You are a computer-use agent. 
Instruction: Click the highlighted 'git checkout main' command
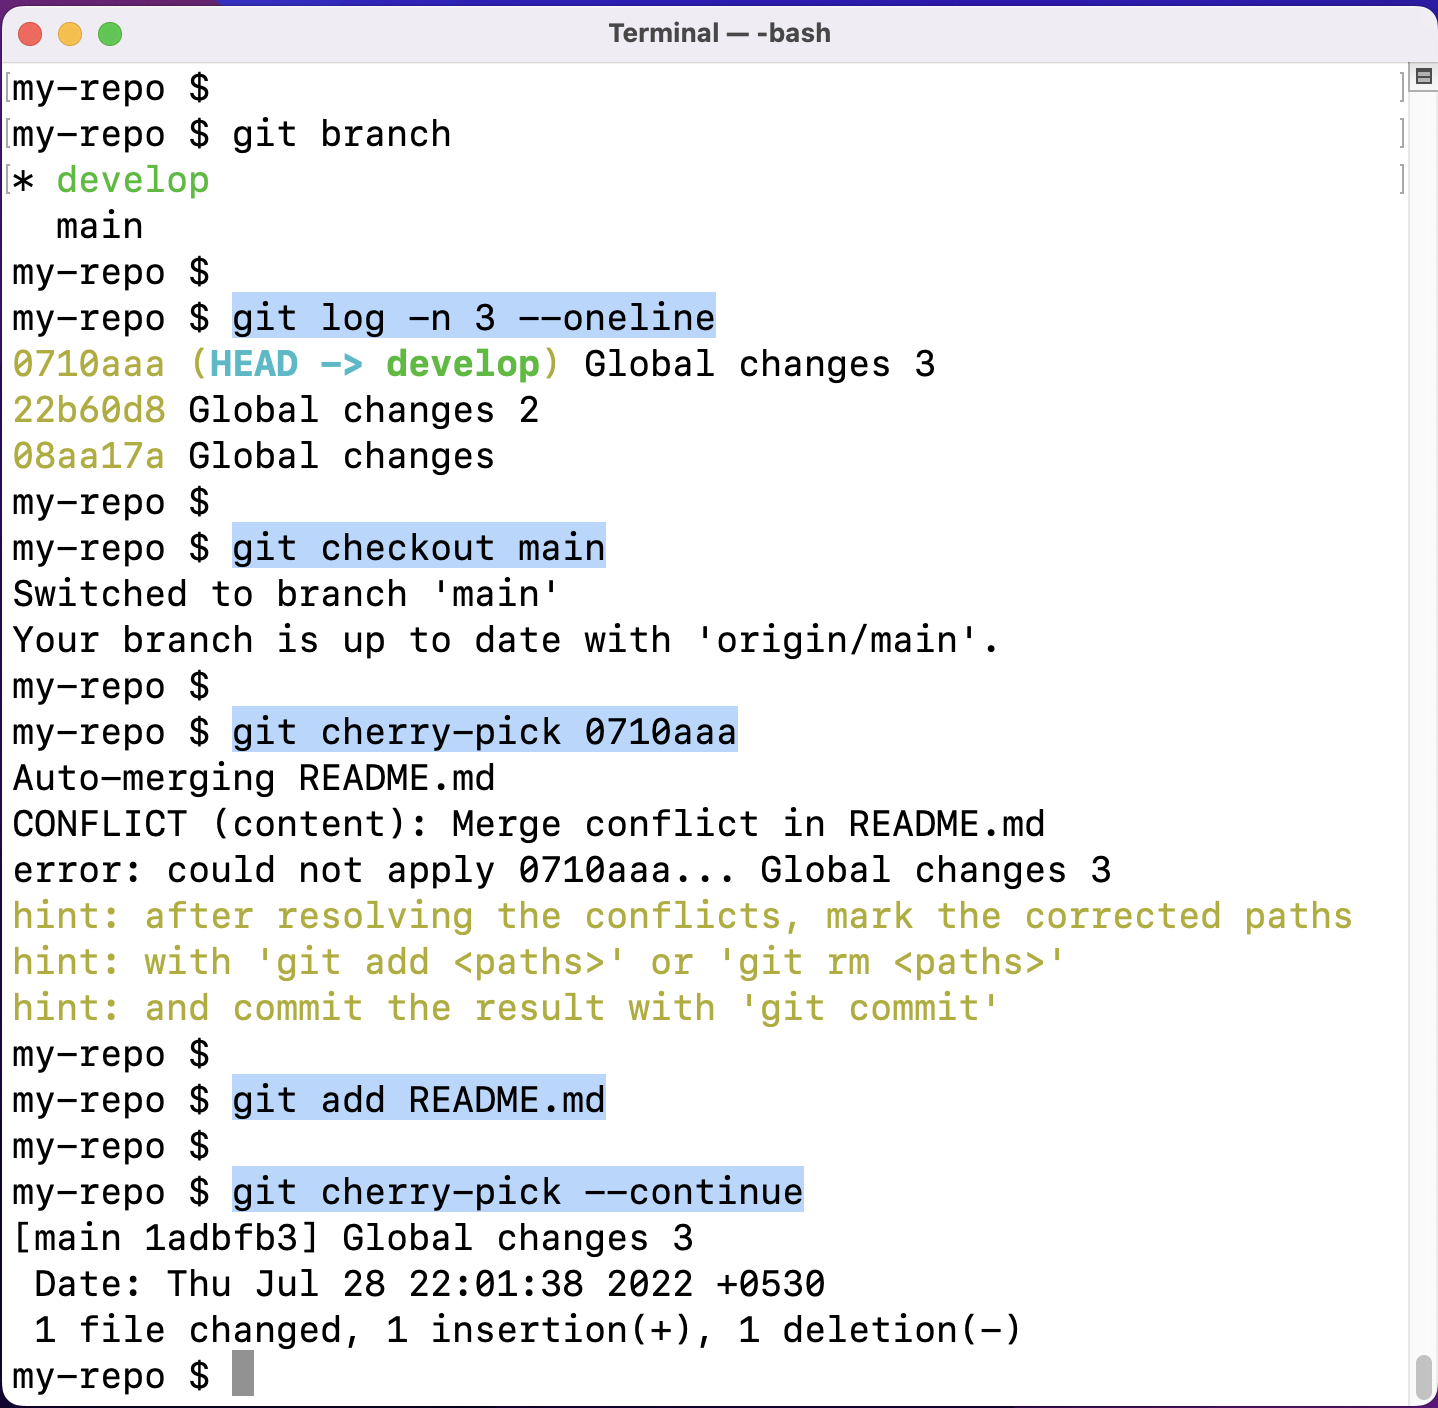coord(419,547)
